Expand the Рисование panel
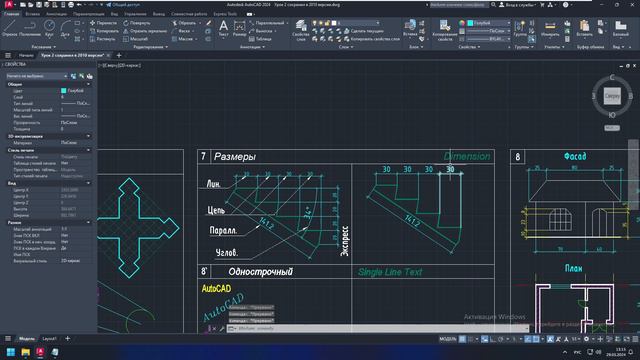This screenshot has width=640, height=360. coord(44,47)
